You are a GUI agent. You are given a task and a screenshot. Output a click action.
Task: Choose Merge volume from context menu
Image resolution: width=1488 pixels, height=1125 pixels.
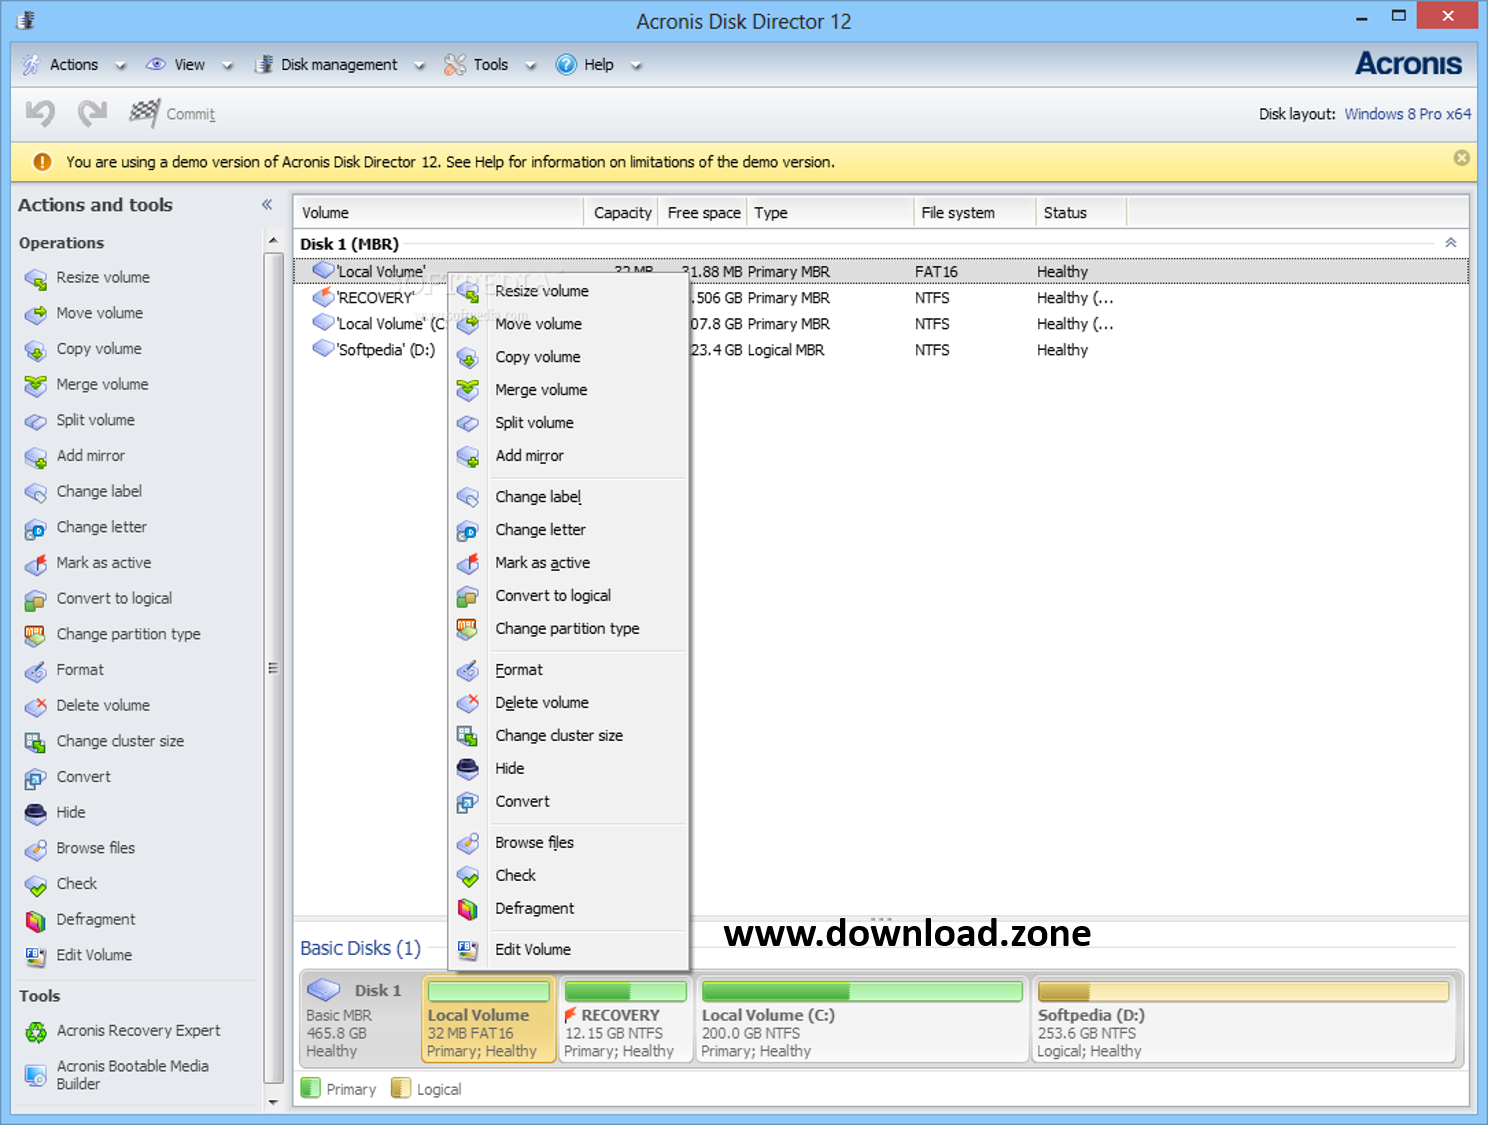tap(568, 390)
